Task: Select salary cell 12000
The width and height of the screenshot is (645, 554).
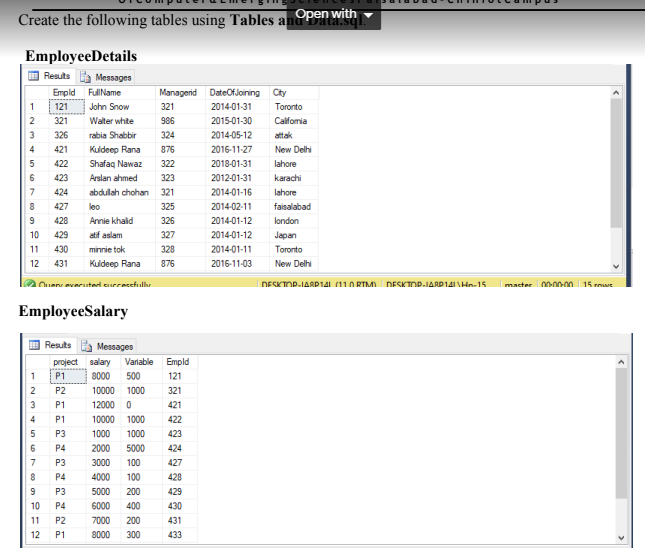Action: (104, 405)
